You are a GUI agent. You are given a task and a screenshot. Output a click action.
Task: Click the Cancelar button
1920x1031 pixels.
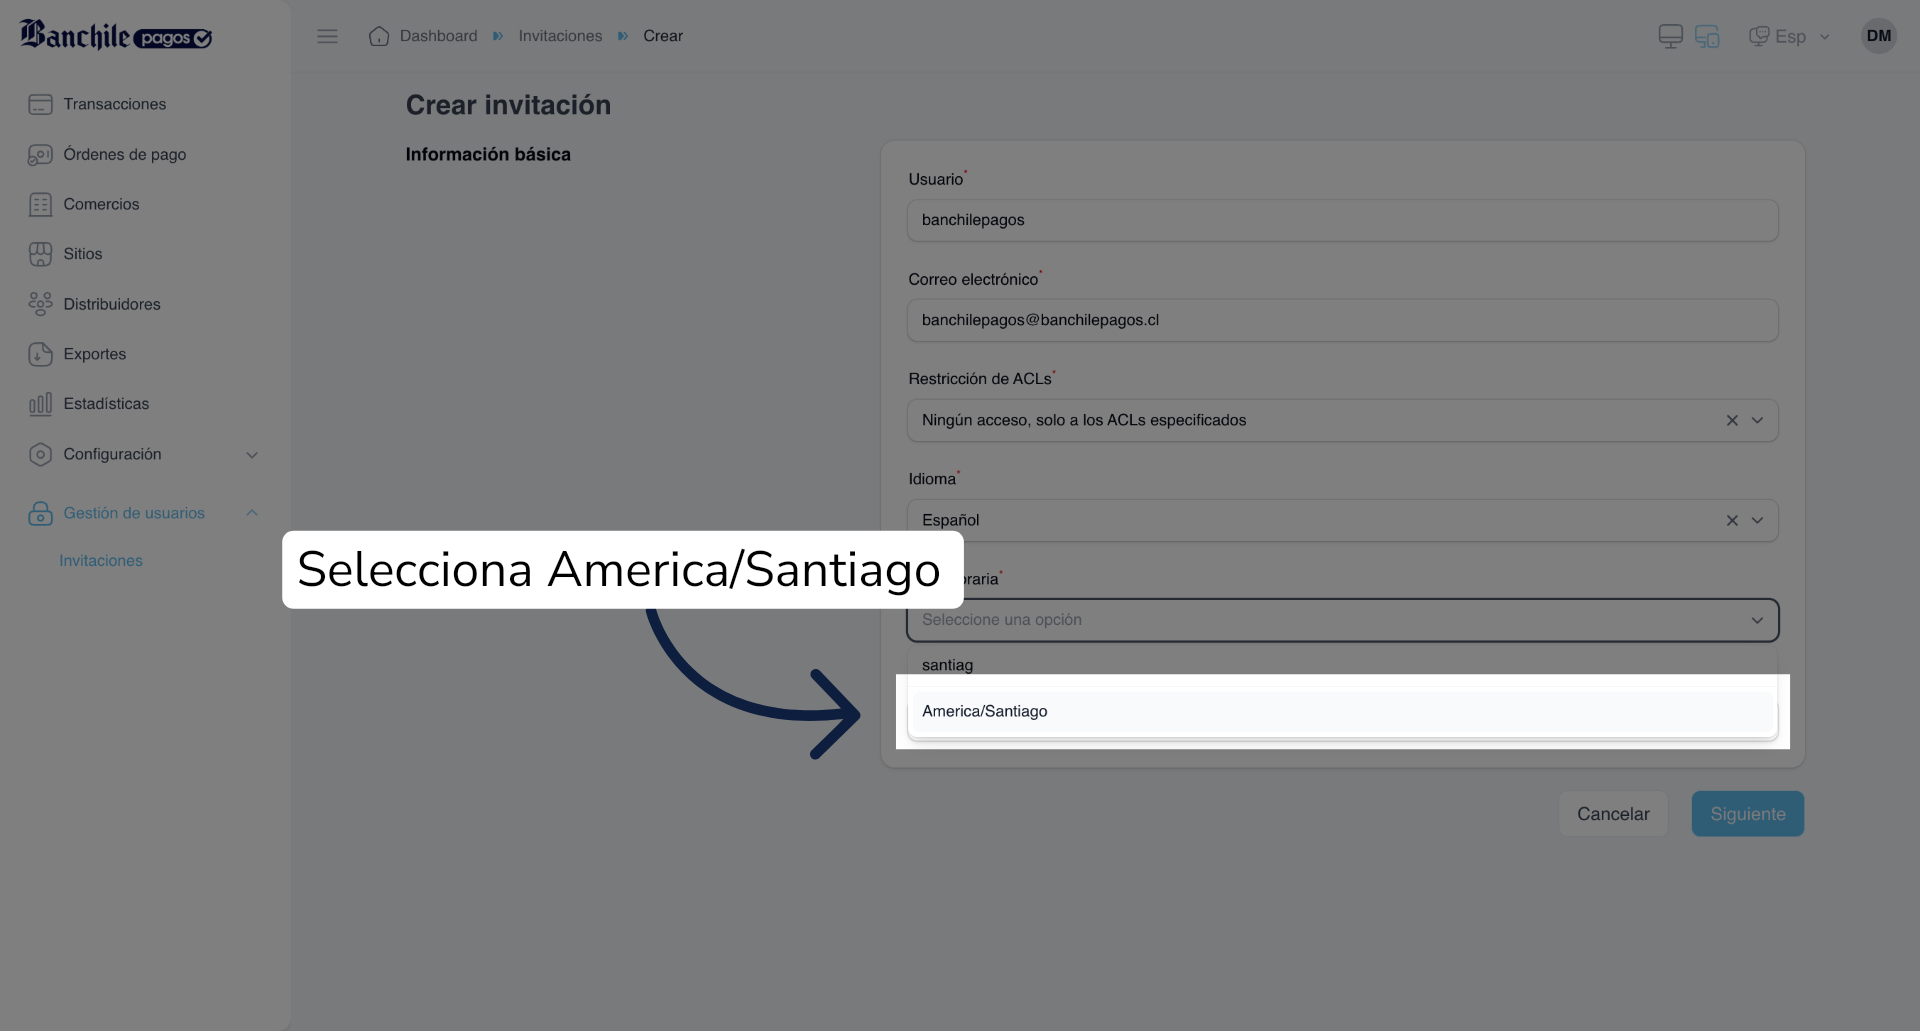(1613, 814)
